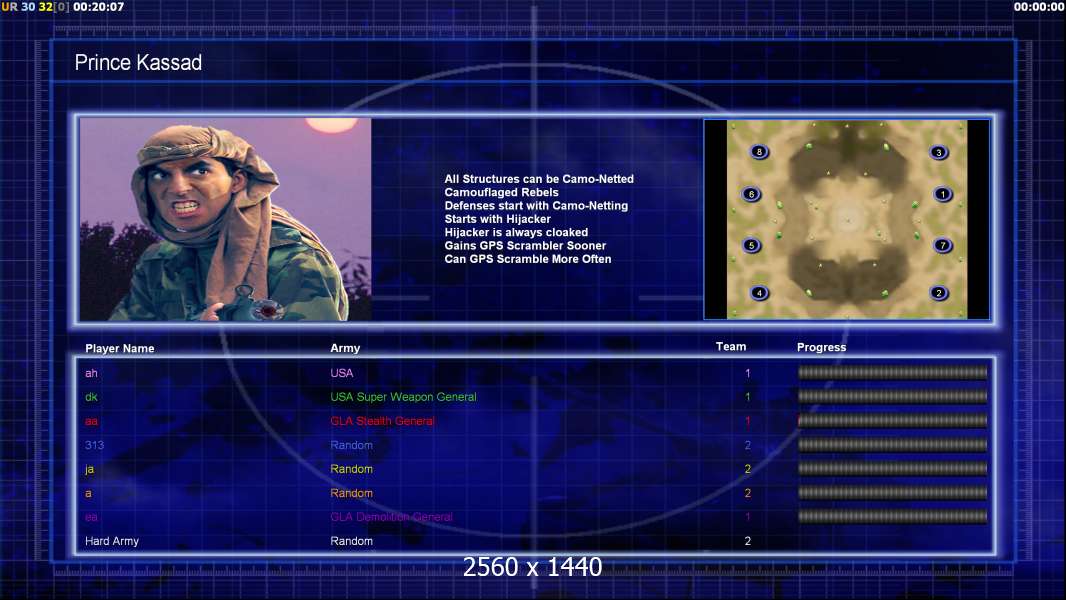Click GLA Stealth General army
Viewport: 1066px width, 600px height.
click(382, 421)
